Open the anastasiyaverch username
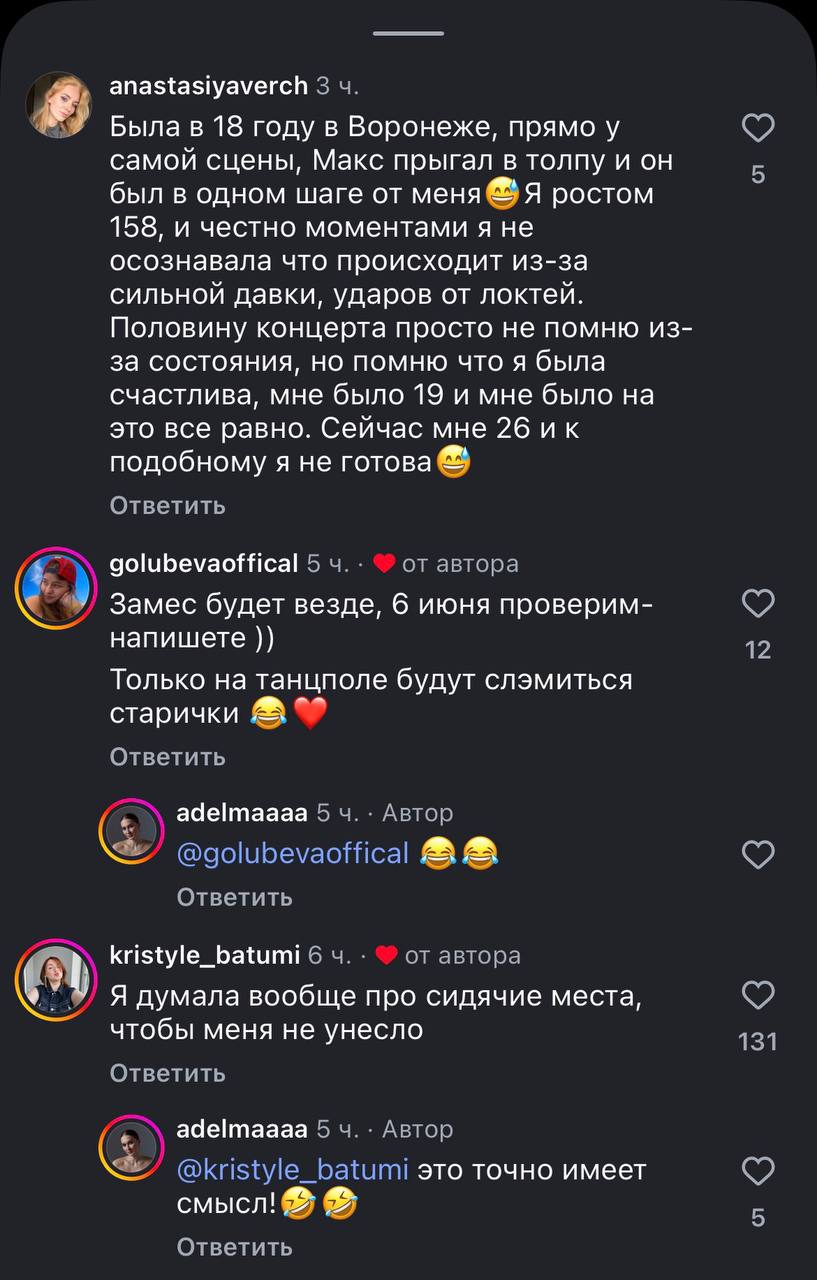This screenshot has width=817, height=1280. (208, 86)
